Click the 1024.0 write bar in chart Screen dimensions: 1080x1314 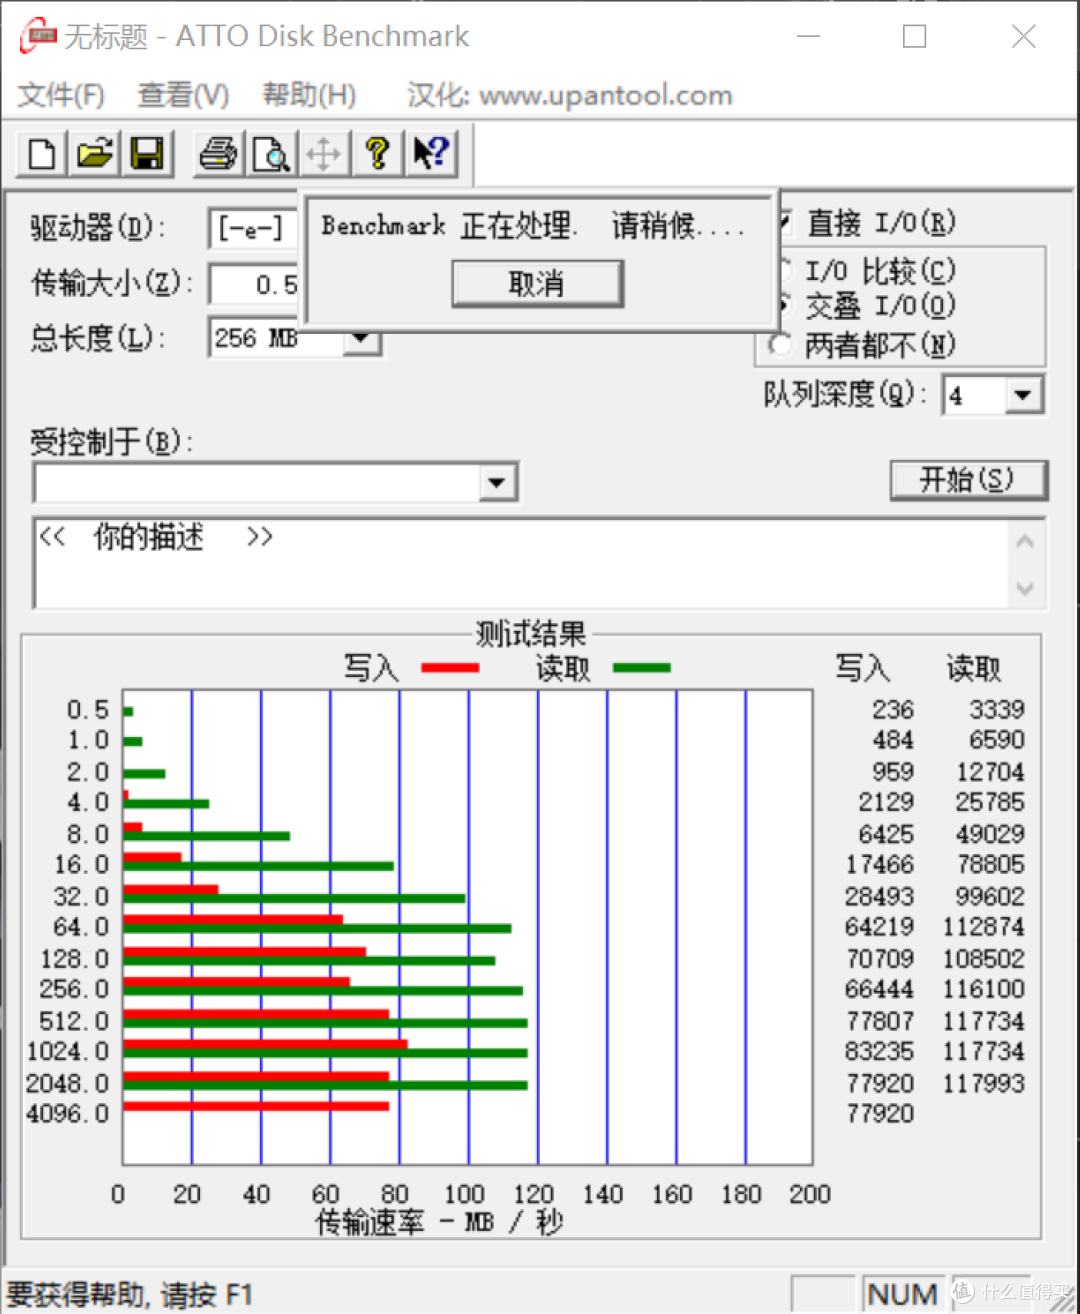(x=265, y=1044)
